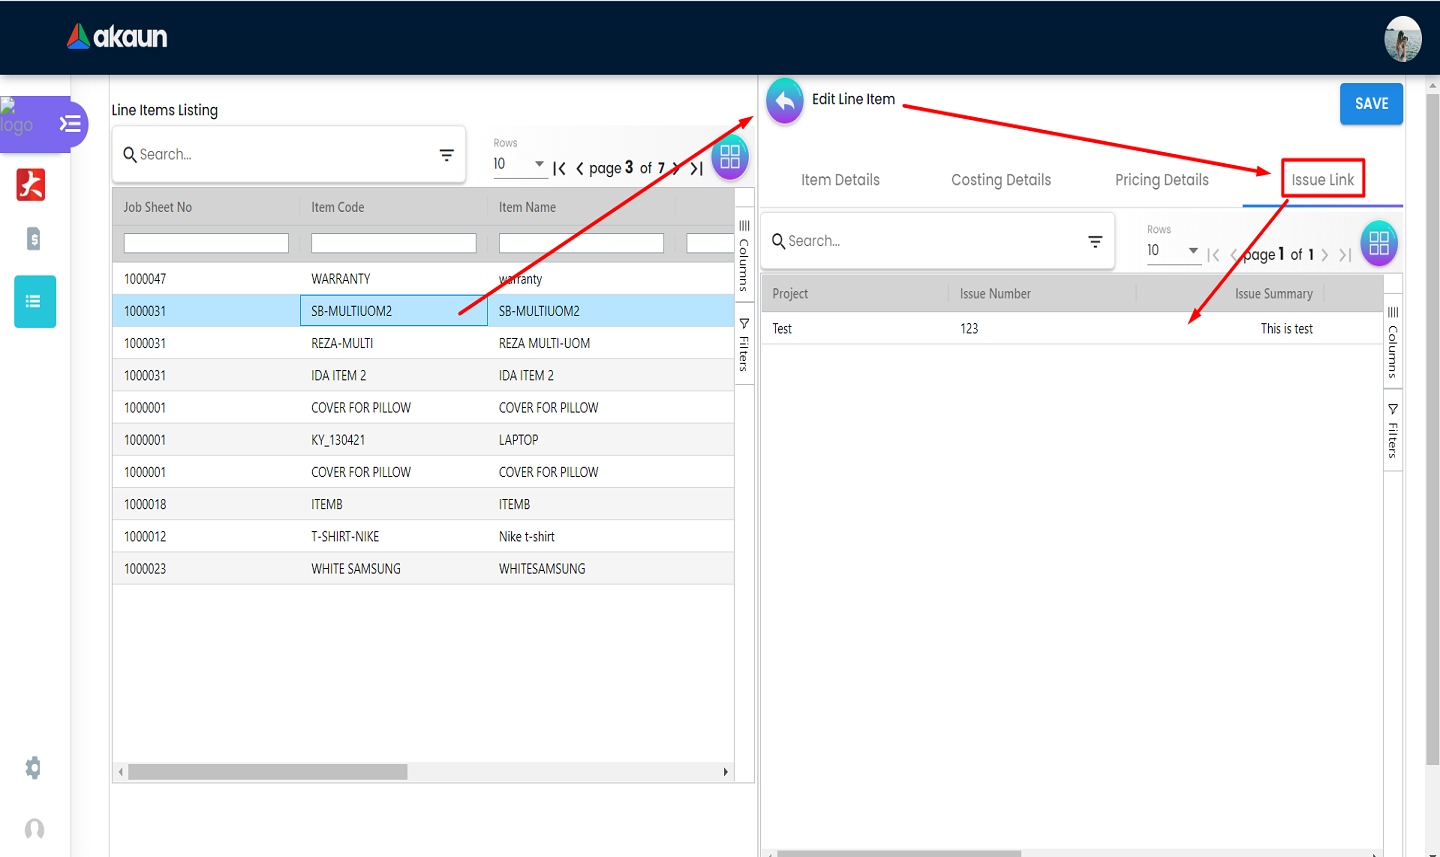The image size is (1440, 857).
Task: Switch to the Pricing Details tab
Action: 1161,180
